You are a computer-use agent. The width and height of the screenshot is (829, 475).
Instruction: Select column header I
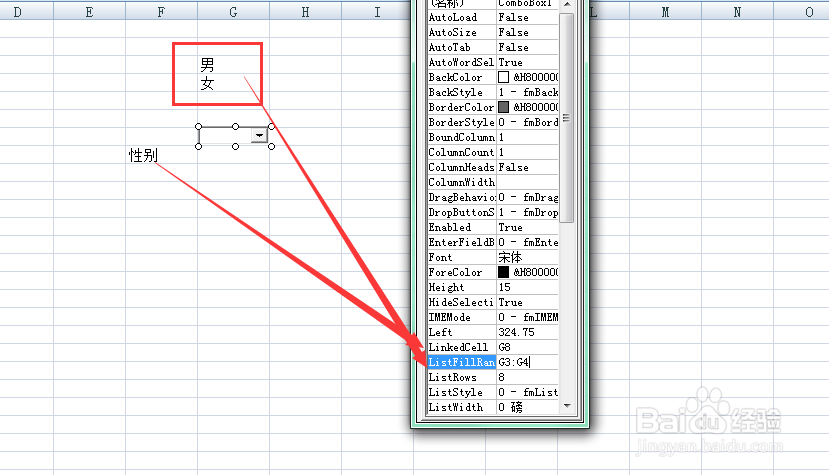[x=377, y=12]
